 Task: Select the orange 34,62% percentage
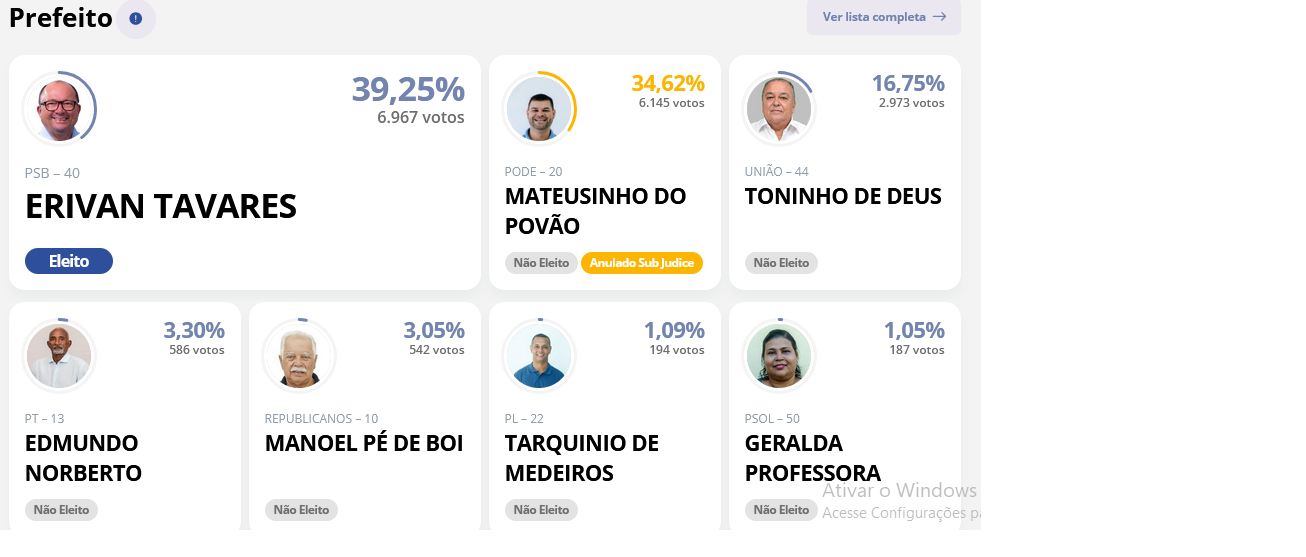click(x=668, y=83)
